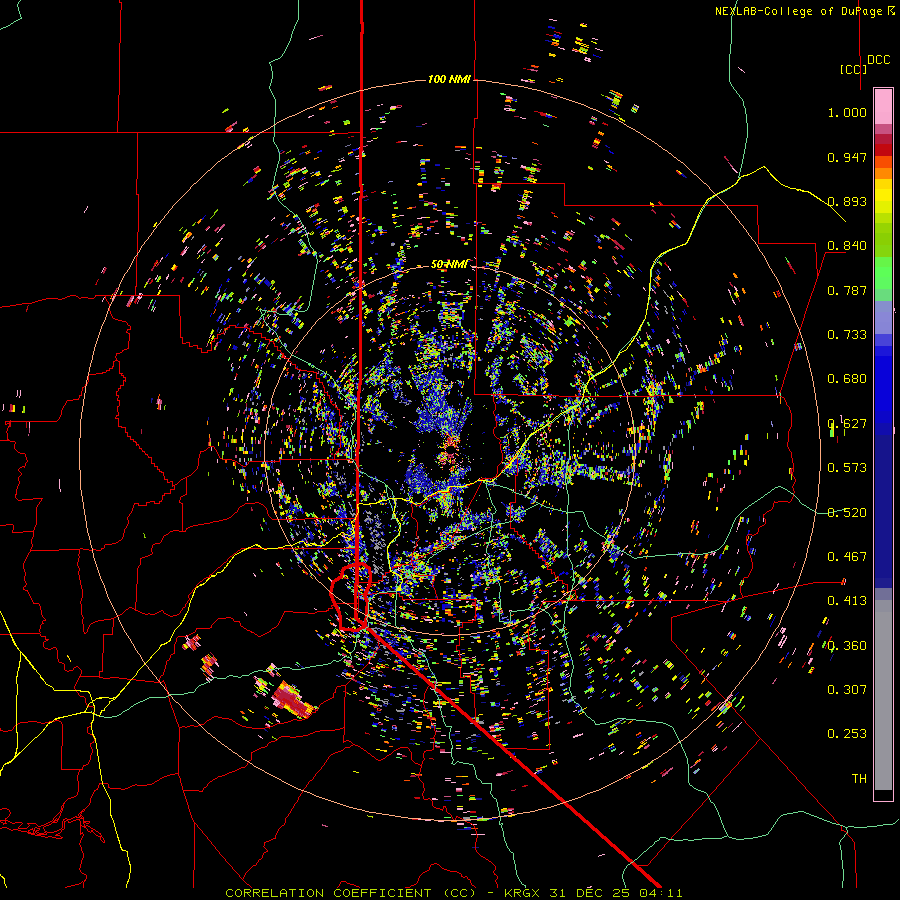
Task: Click the 0.840 scale value
Action: [x=847, y=246]
